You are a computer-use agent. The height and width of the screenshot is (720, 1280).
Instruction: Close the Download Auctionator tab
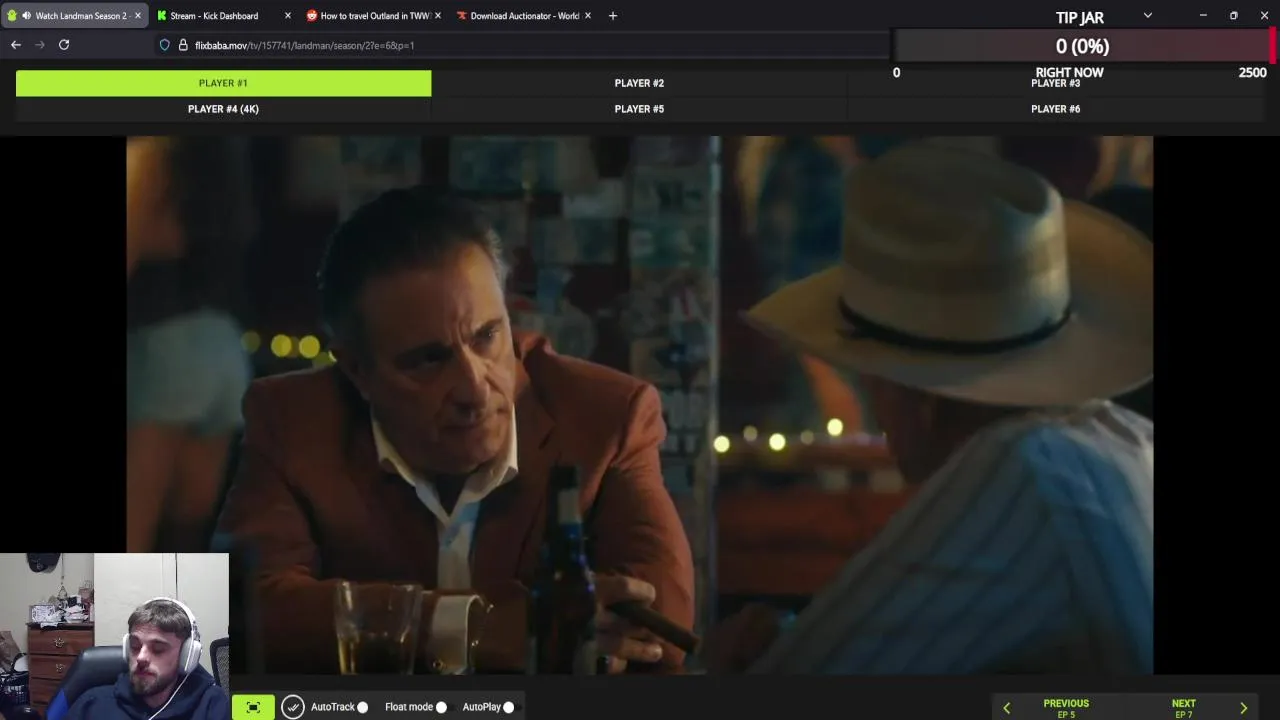pos(588,16)
